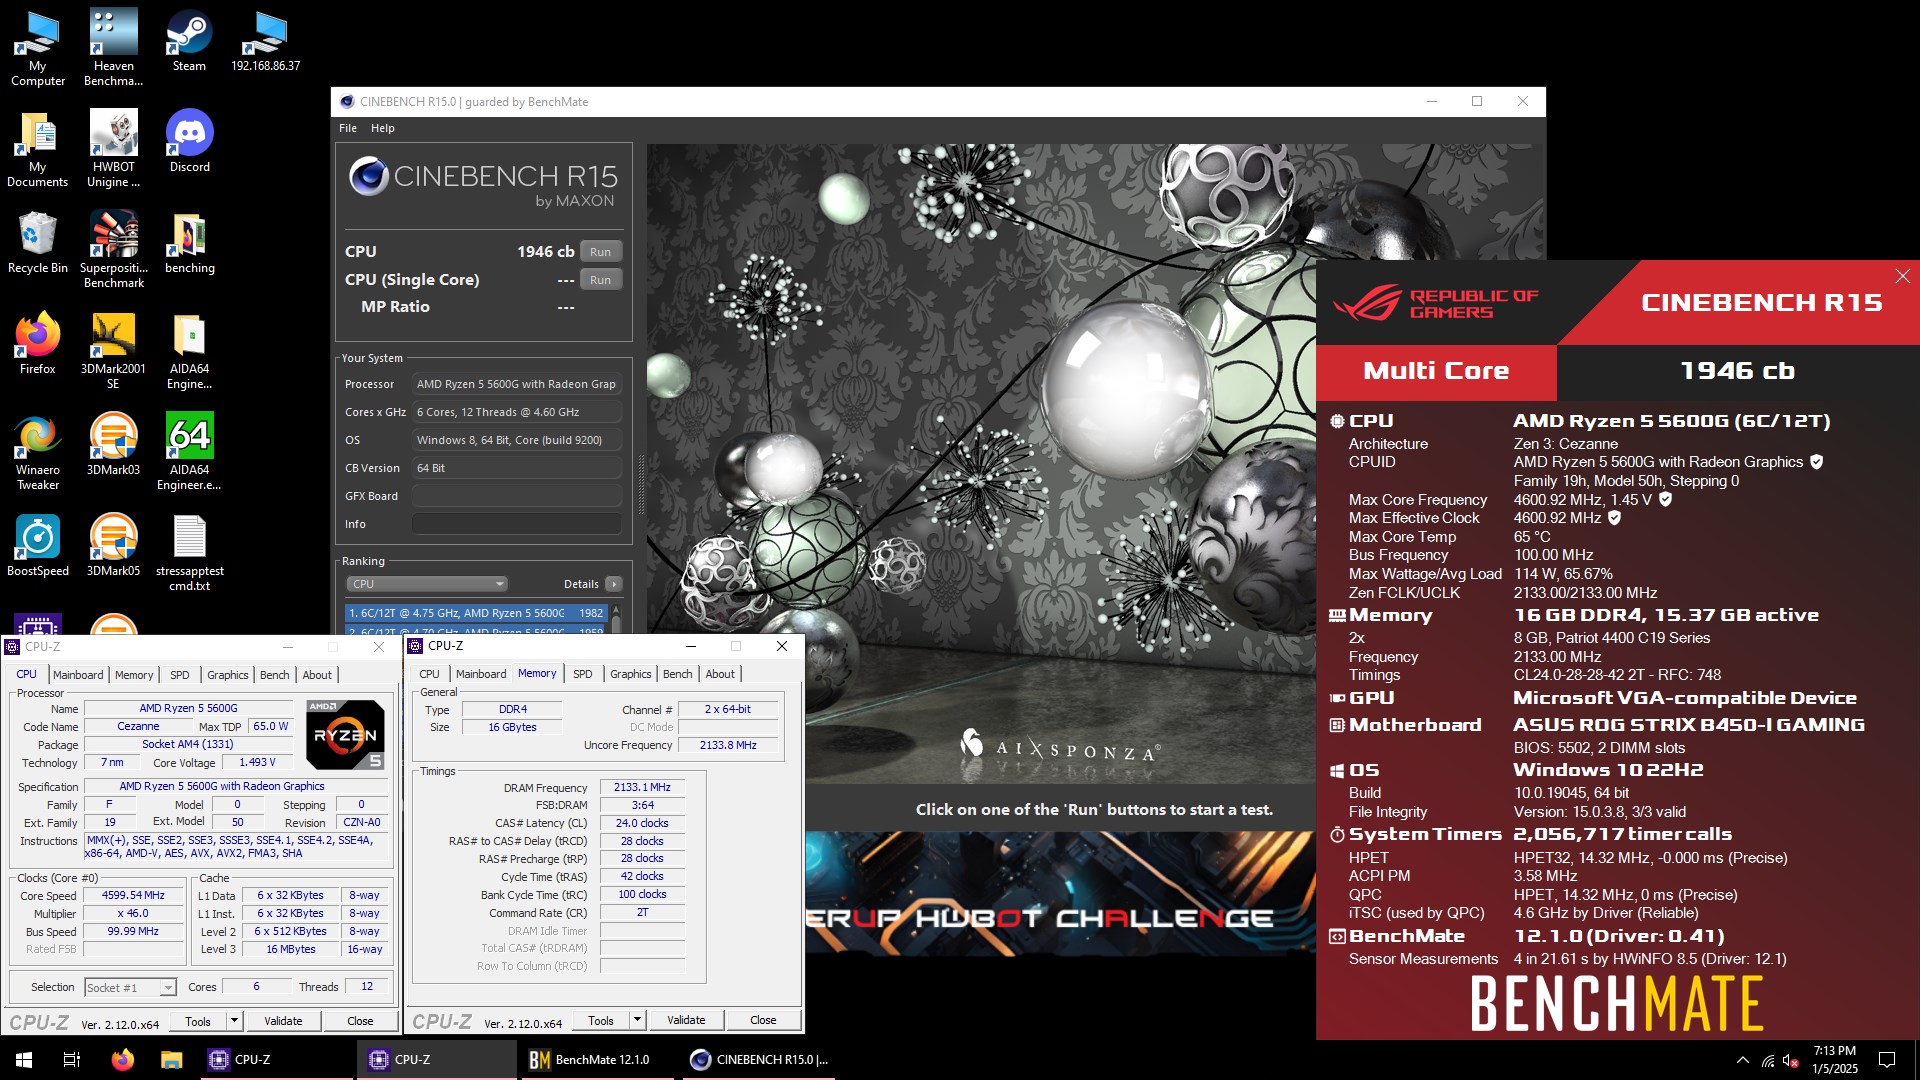Image resolution: width=1920 pixels, height=1080 pixels.
Task: Open the Winaero Tweaker shortcut
Action: click(37, 452)
